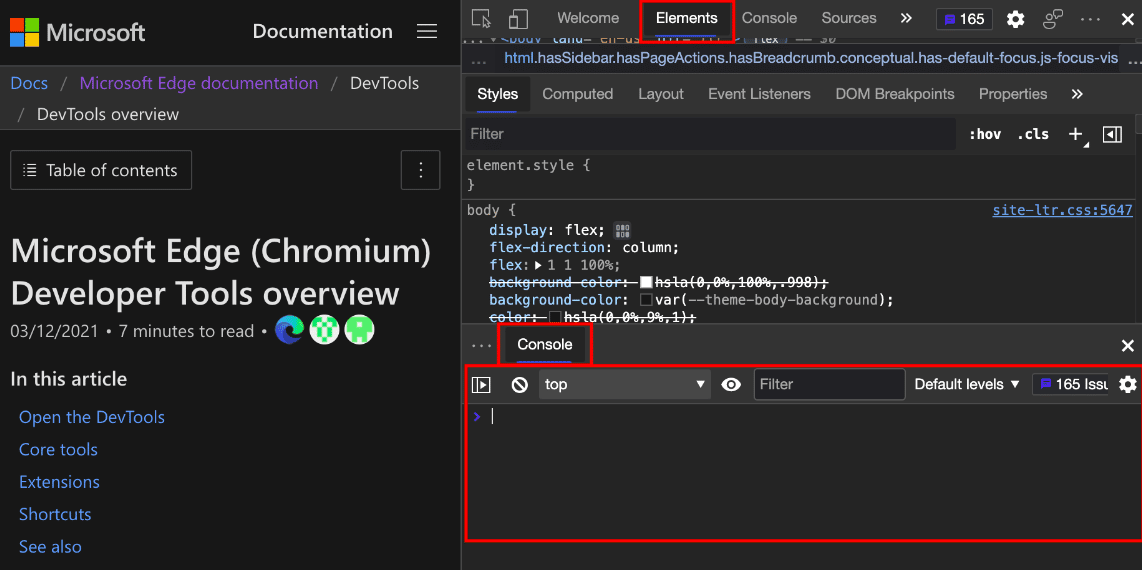Open the top Console tab
1142x570 pixels.
[x=770, y=18]
